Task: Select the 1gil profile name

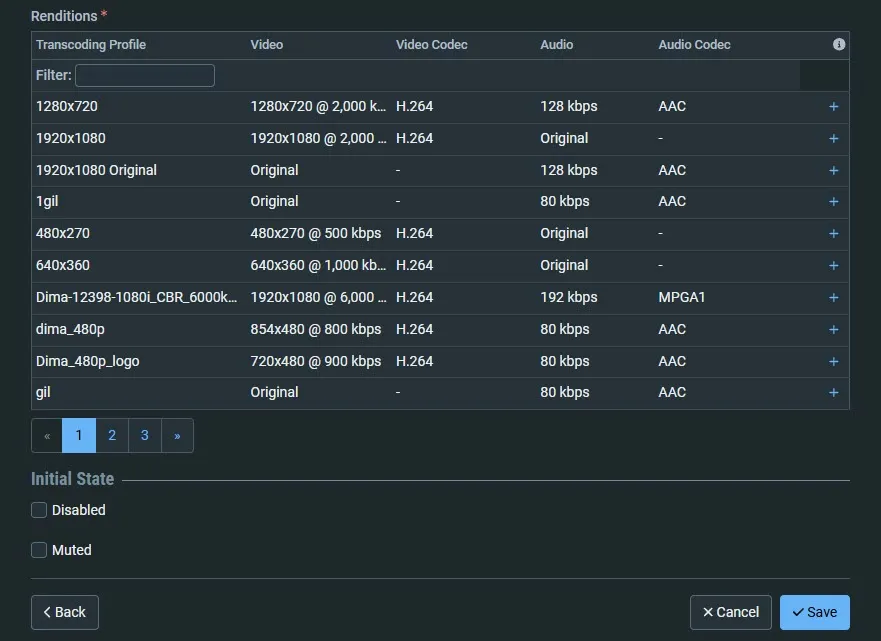Action: click(x=47, y=202)
